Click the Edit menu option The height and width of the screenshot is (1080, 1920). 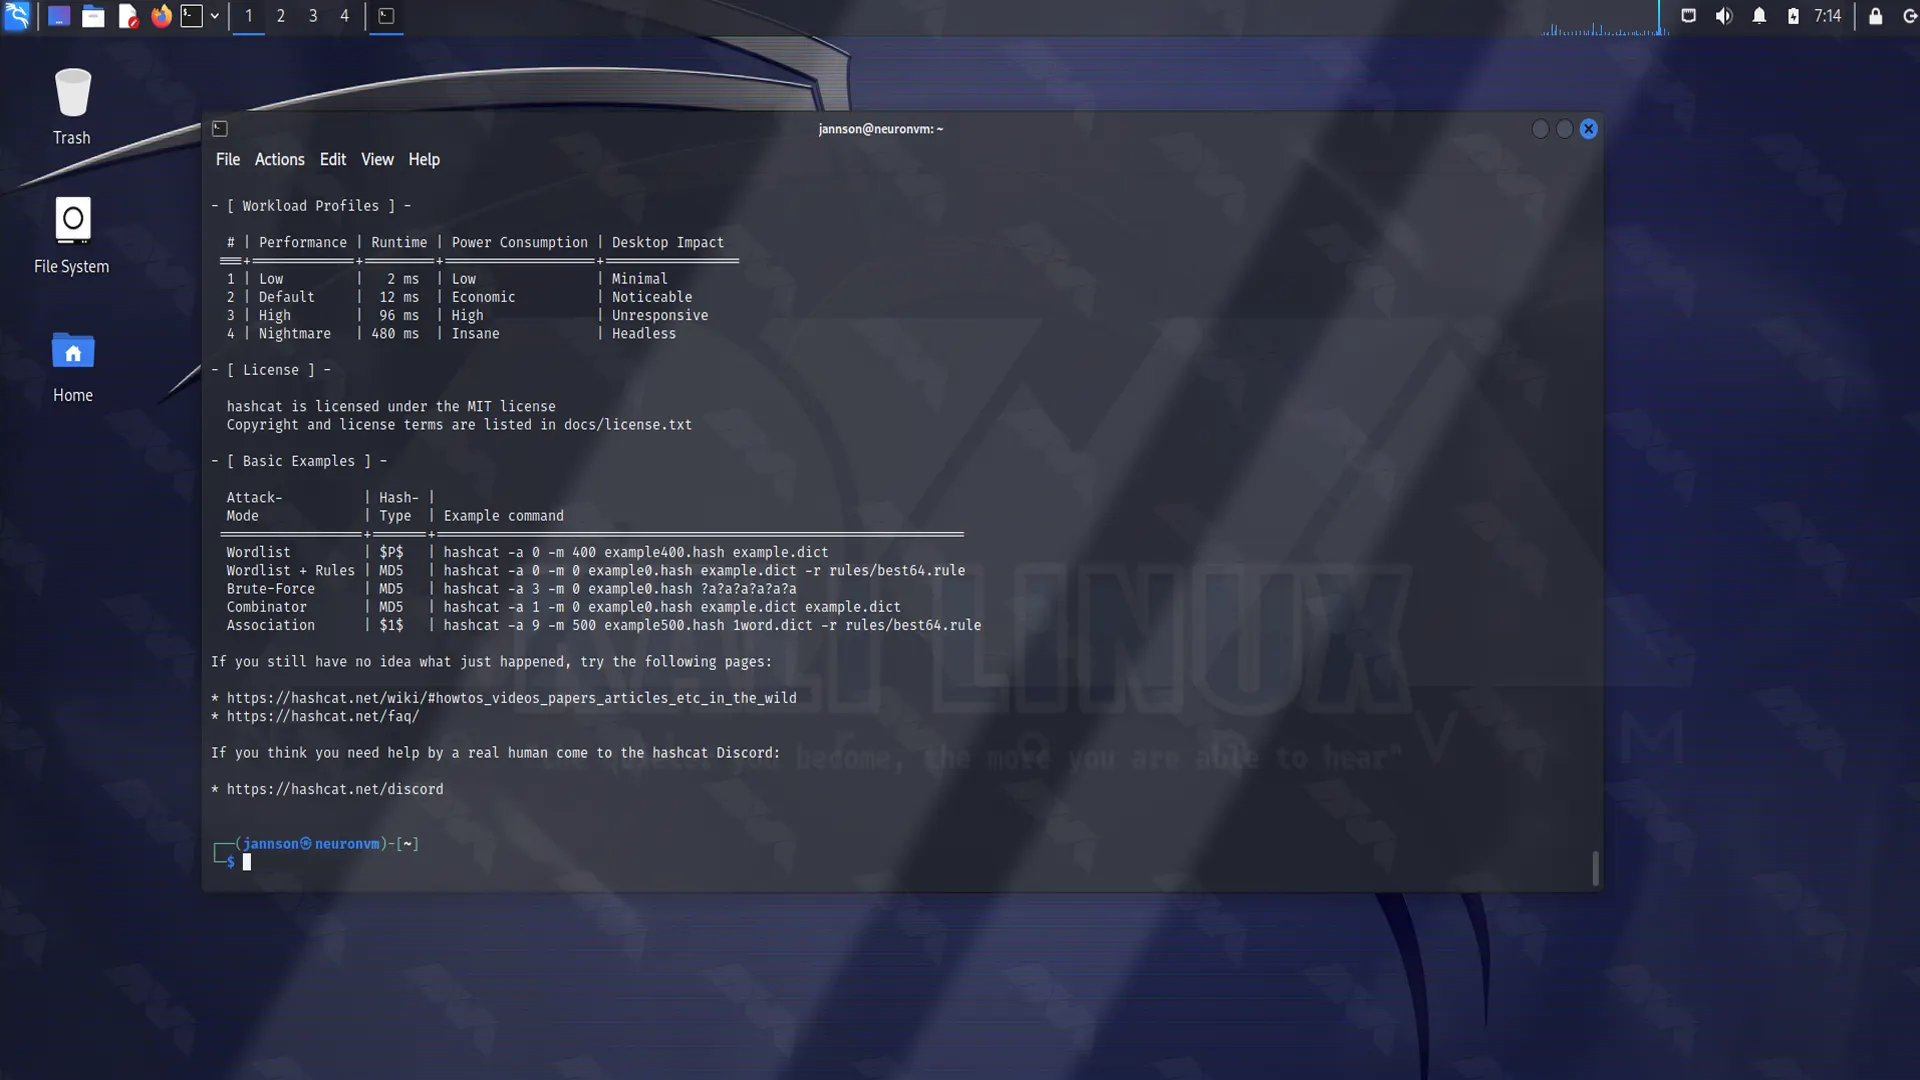pos(332,158)
